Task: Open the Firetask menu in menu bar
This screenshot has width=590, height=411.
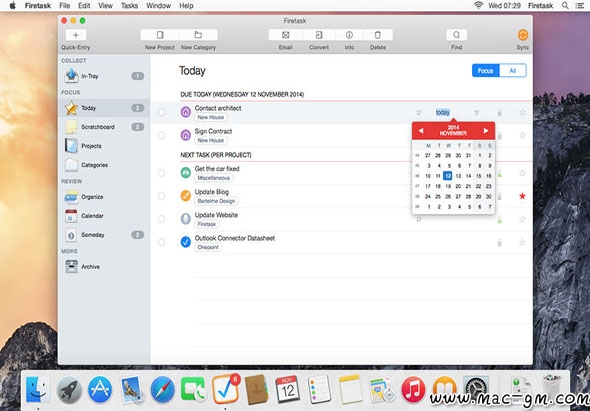Action: (x=38, y=6)
